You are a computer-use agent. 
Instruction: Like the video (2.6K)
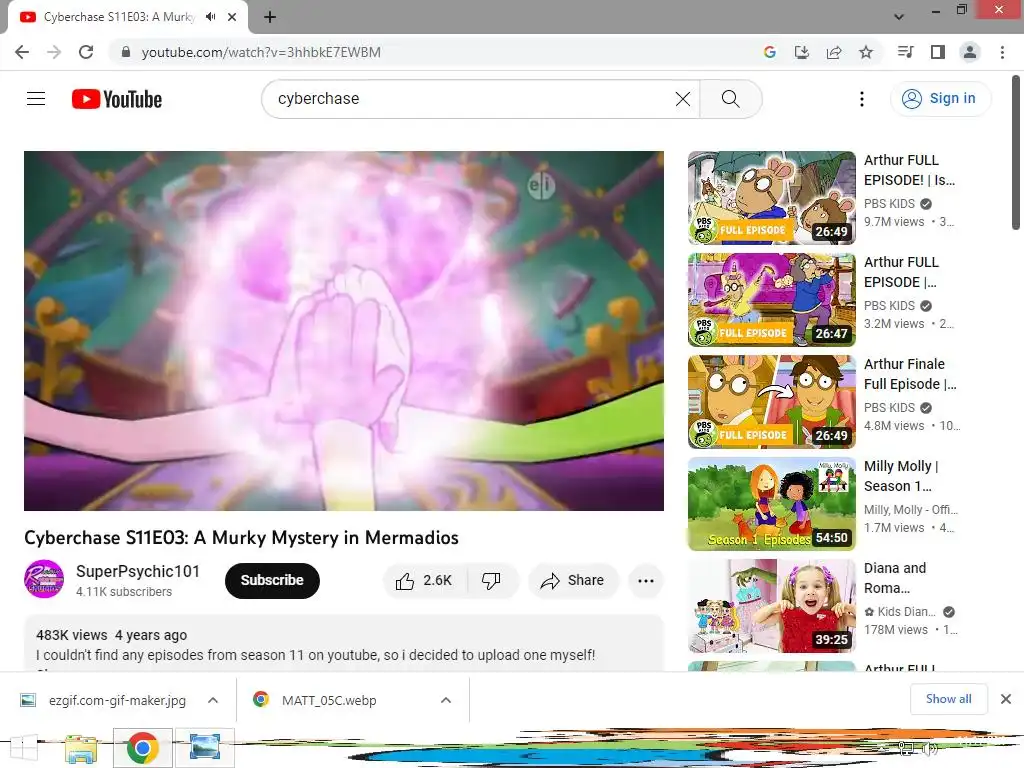[425, 581]
